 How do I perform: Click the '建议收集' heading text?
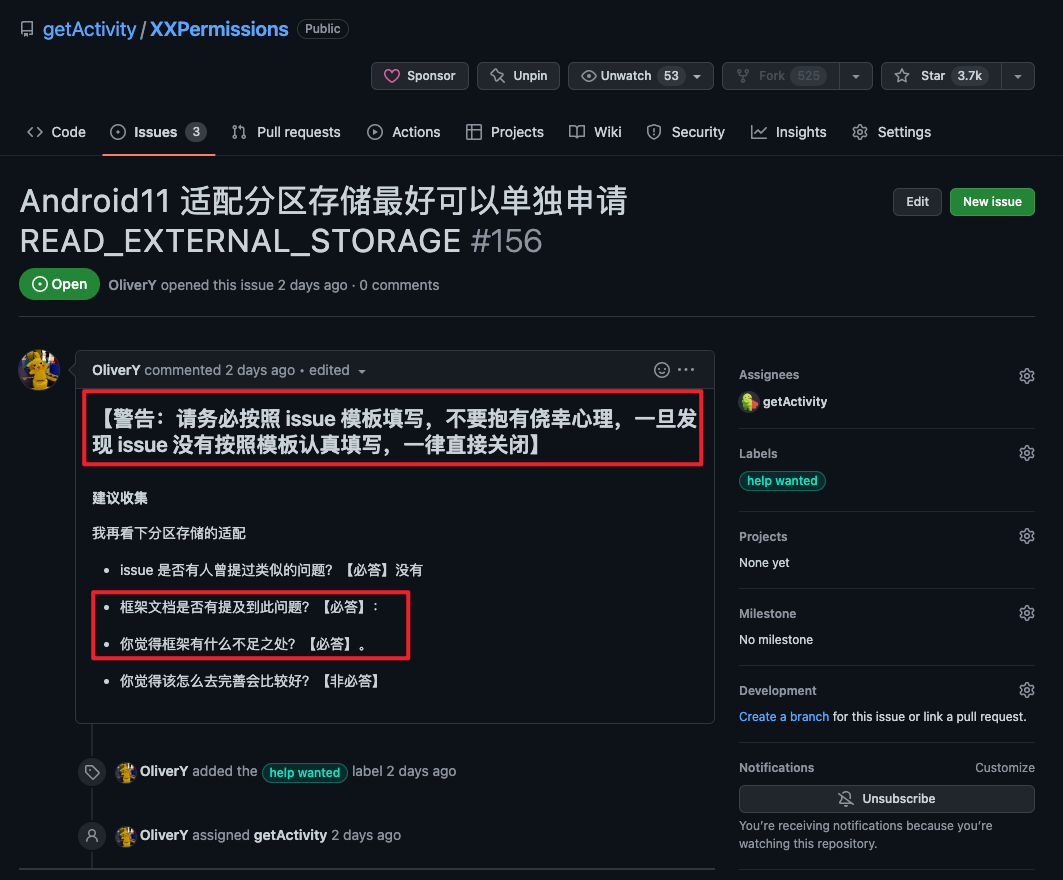coord(120,498)
